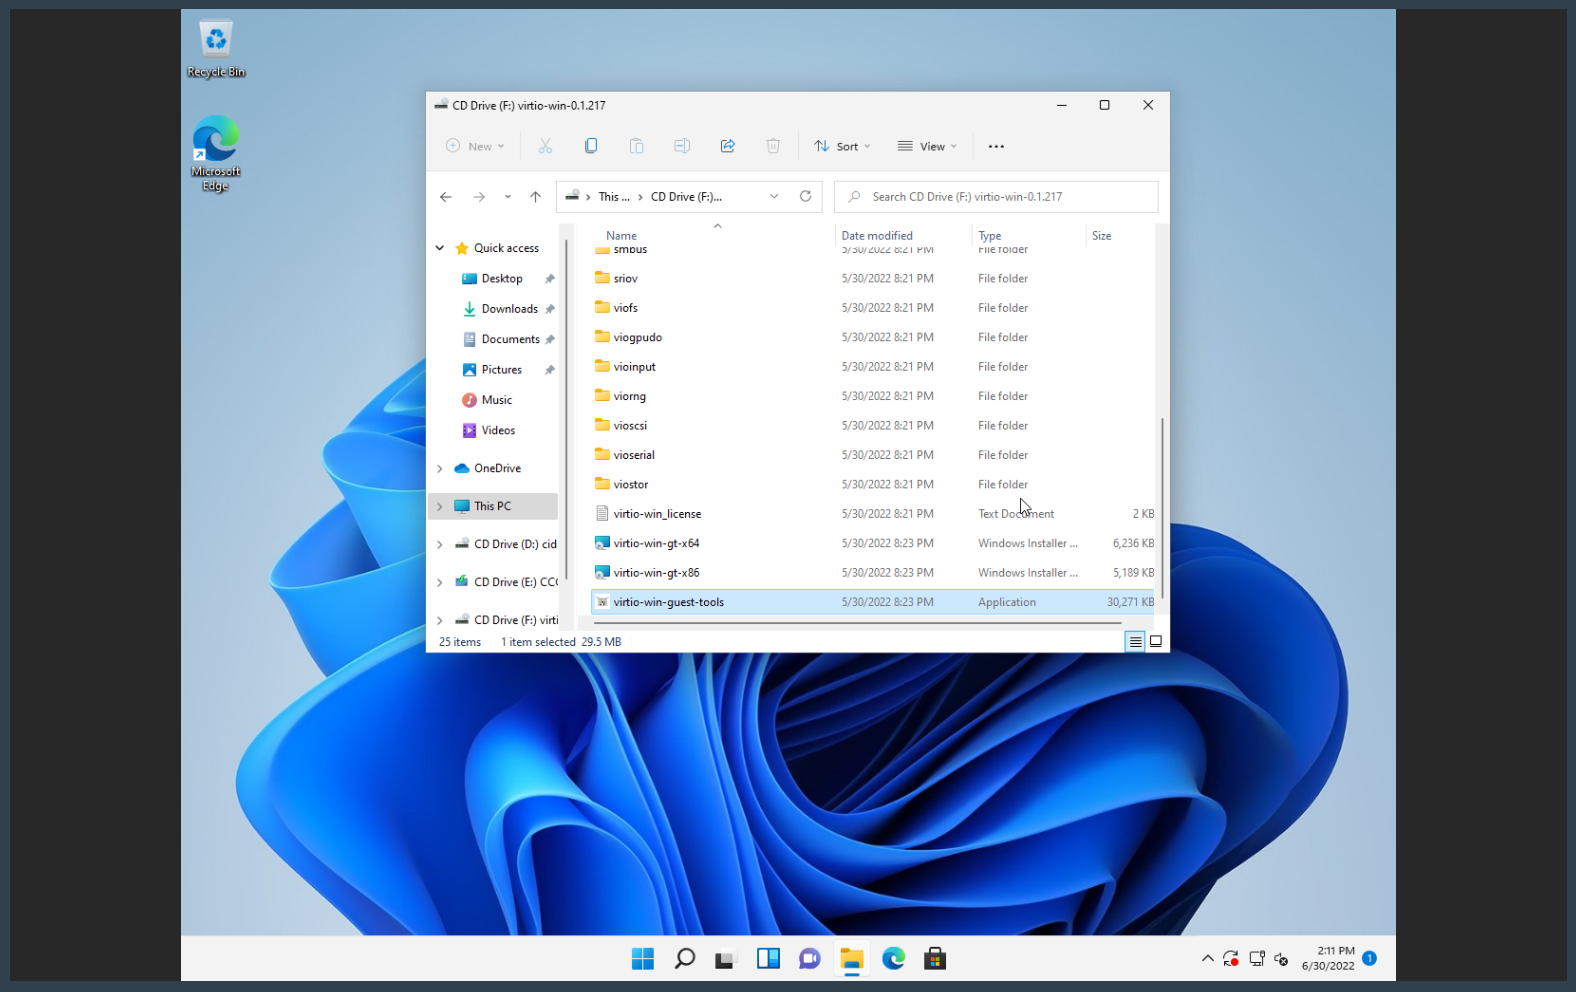Viewport: 1576px width, 992px height.
Task: Select Music in navigation pane
Action: click(496, 400)
